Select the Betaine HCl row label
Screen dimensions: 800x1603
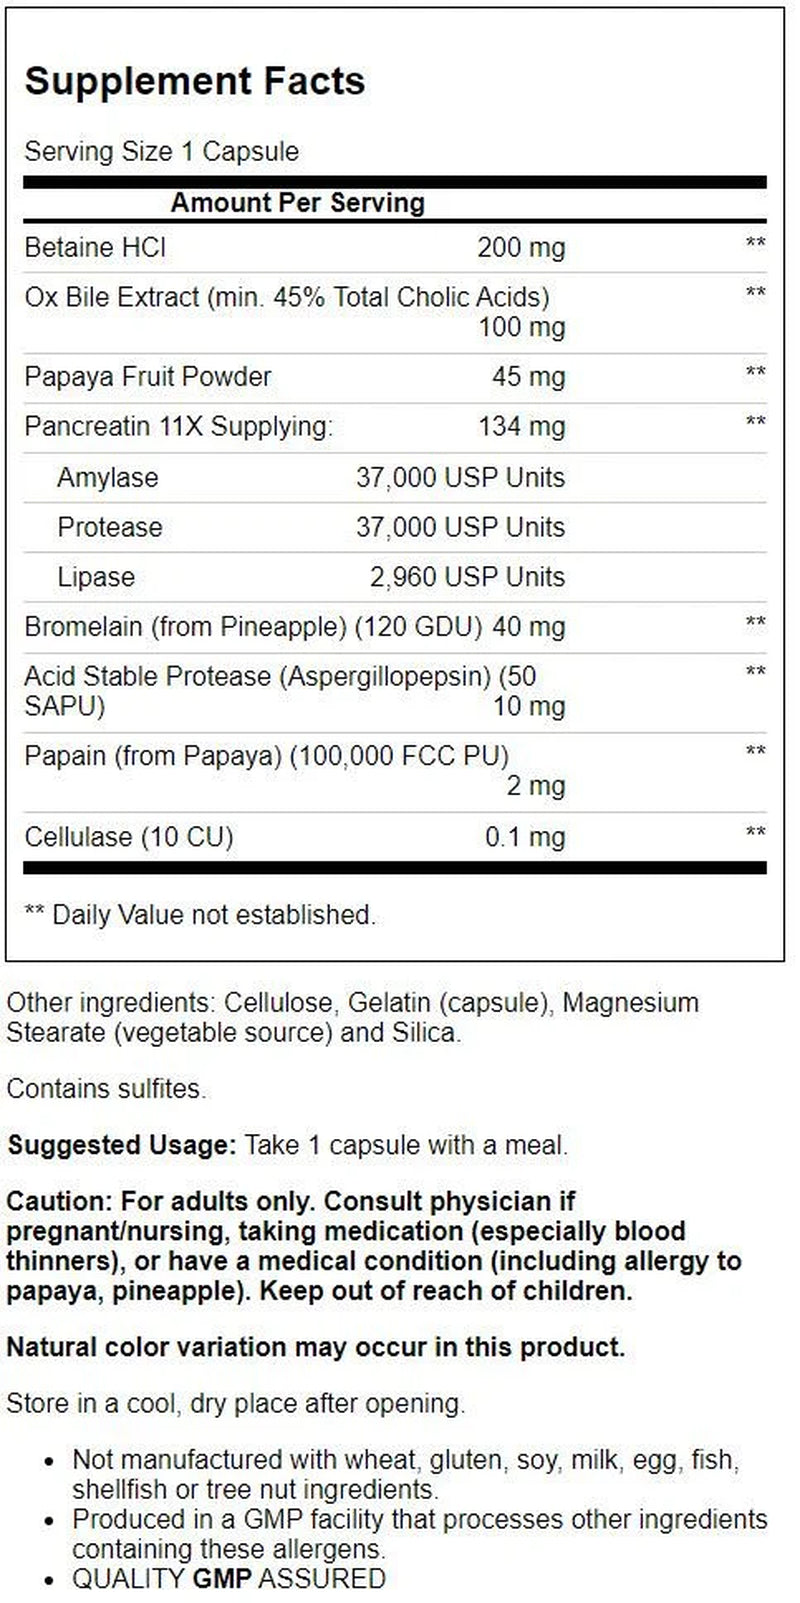(x=95, y=247)
